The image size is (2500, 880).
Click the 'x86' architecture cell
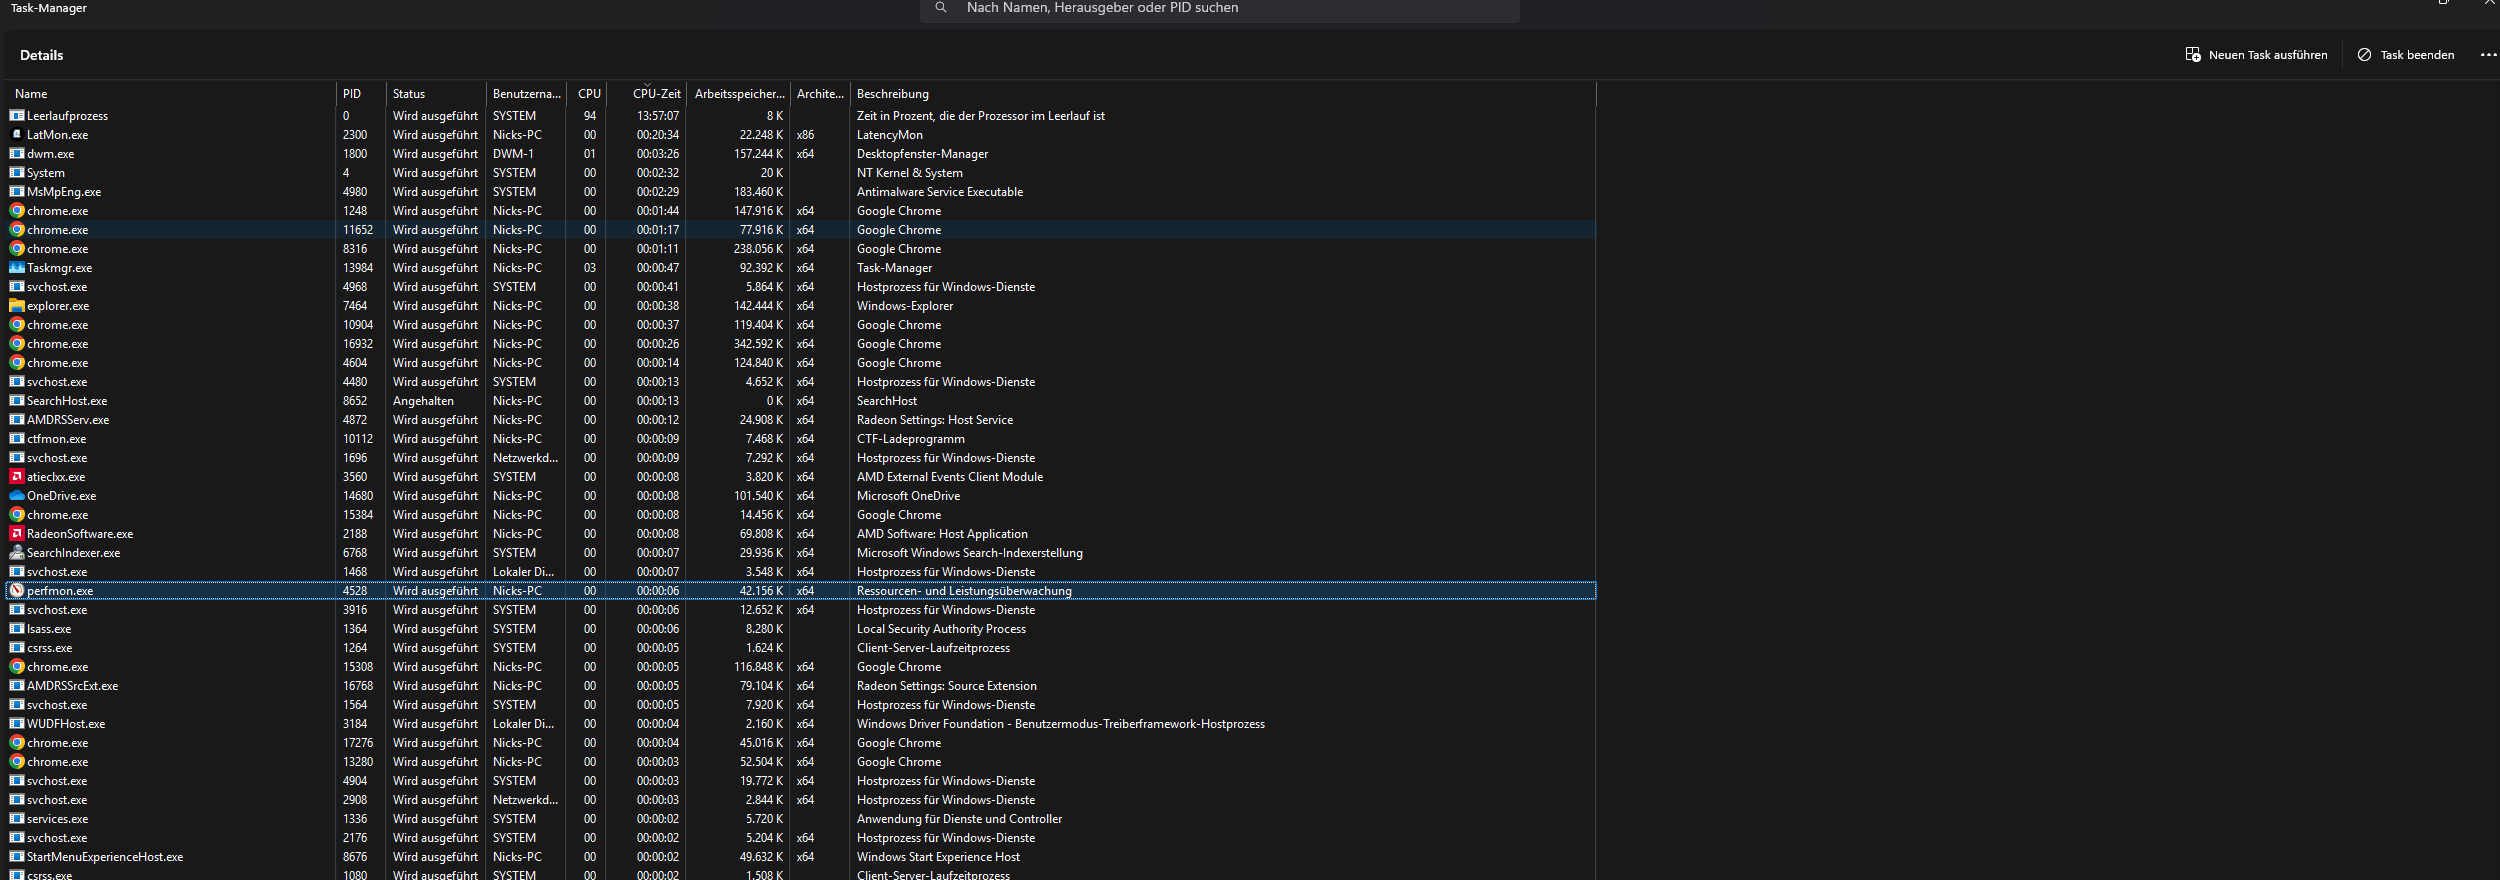805,135
